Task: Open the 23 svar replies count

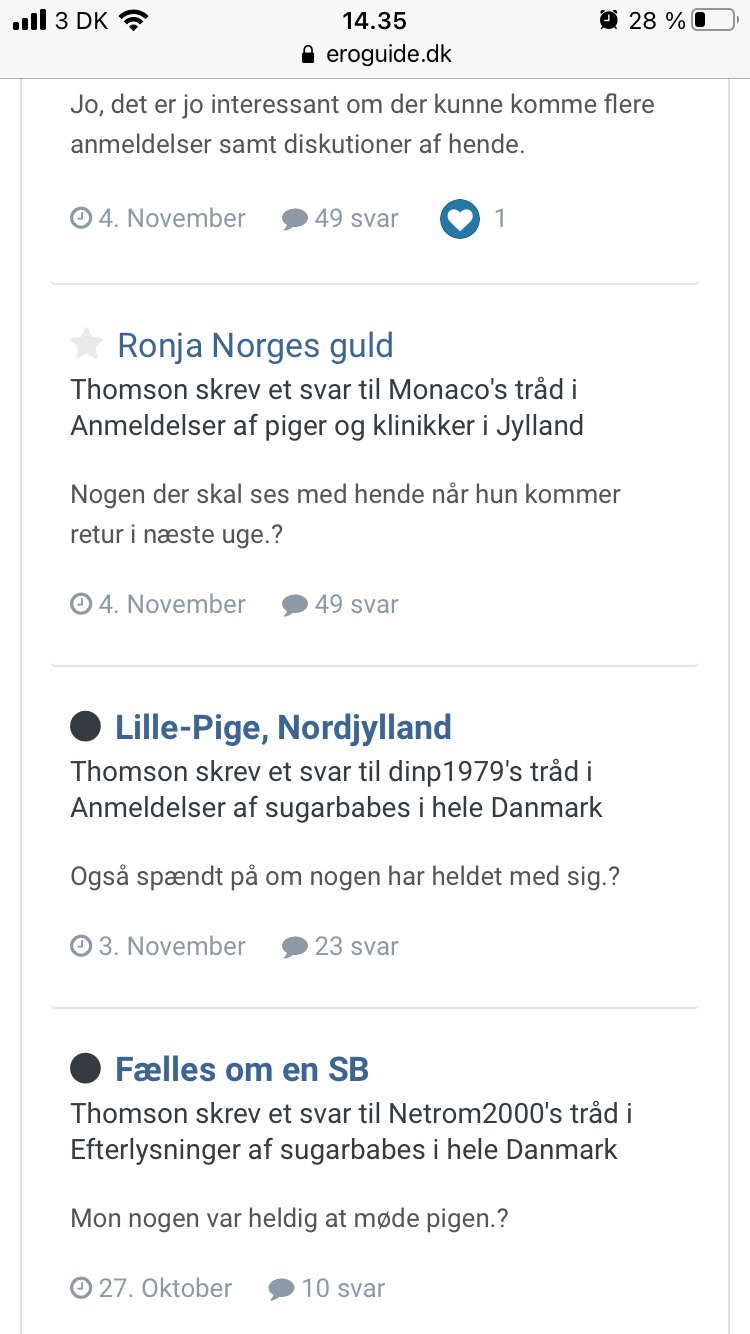Action: pyautogui.click(x=356, y=946)
